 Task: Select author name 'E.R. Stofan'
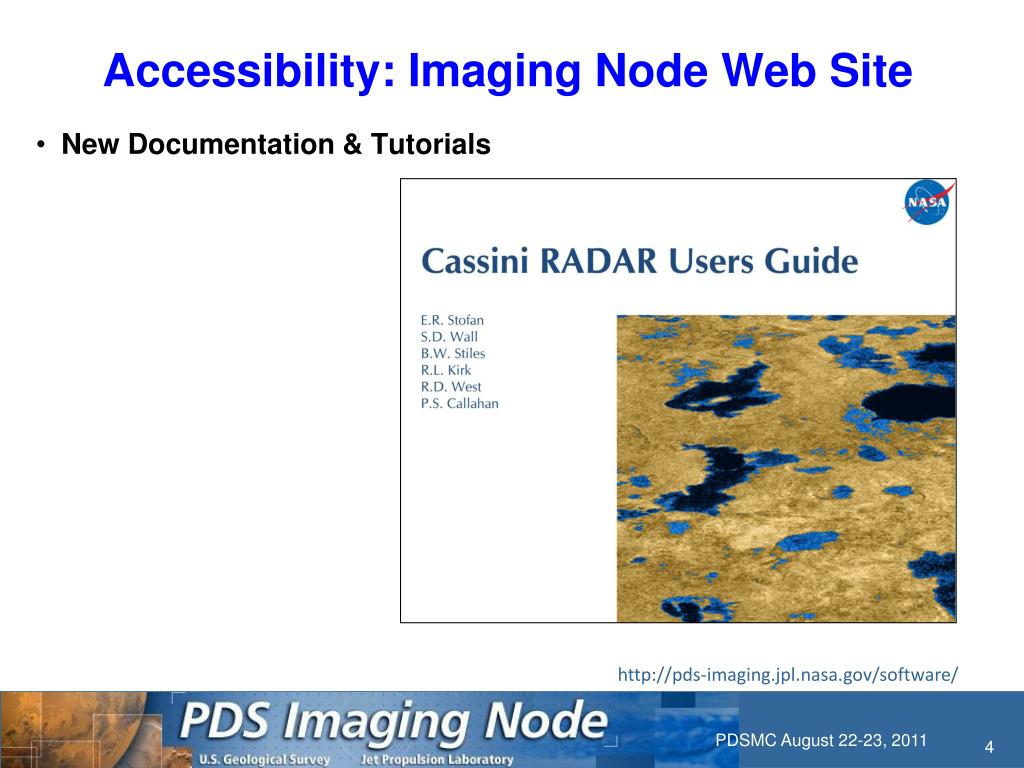(452, 320)
